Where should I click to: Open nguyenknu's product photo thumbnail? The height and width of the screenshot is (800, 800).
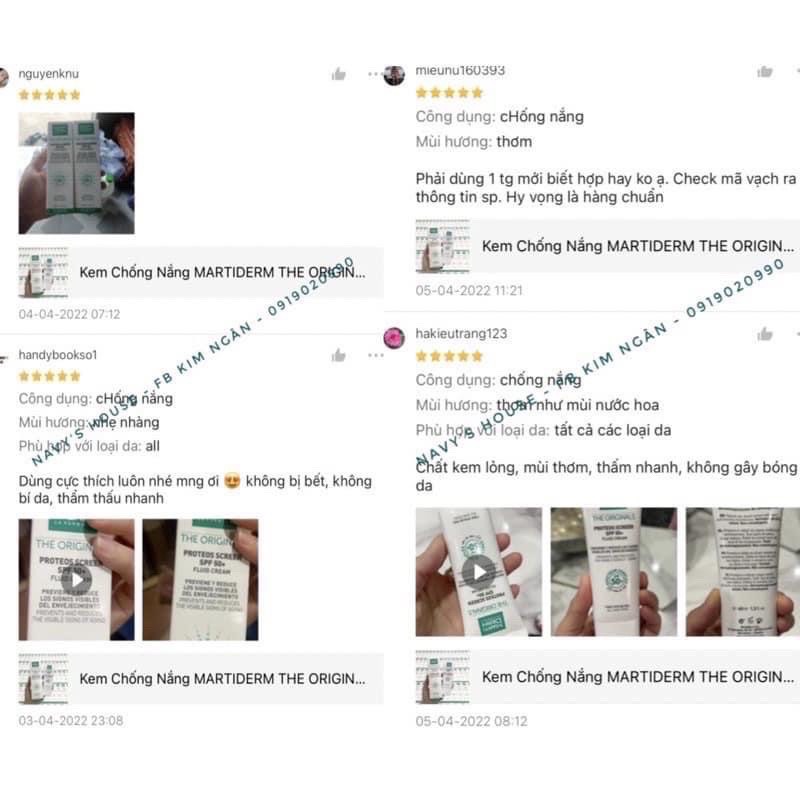[77, 173]
